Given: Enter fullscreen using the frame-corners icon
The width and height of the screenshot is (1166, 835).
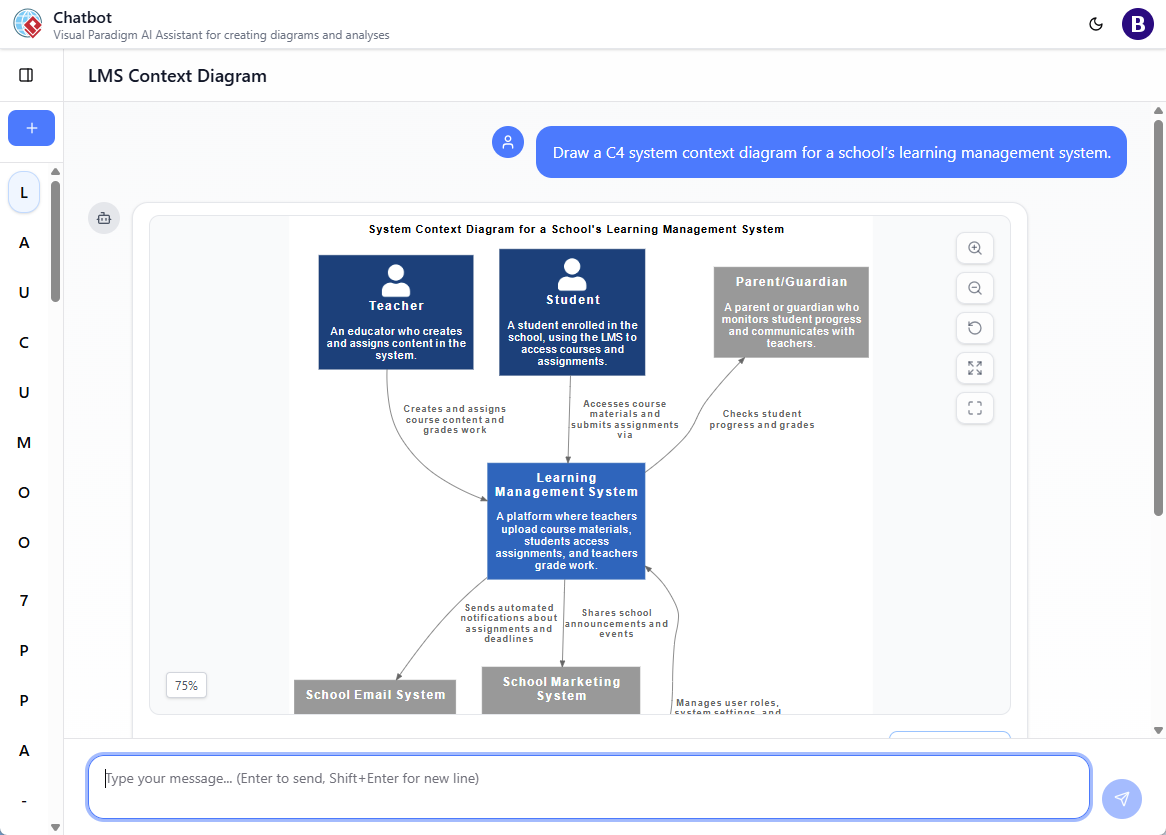Looking at the screenshot, I should click(974, 408).
